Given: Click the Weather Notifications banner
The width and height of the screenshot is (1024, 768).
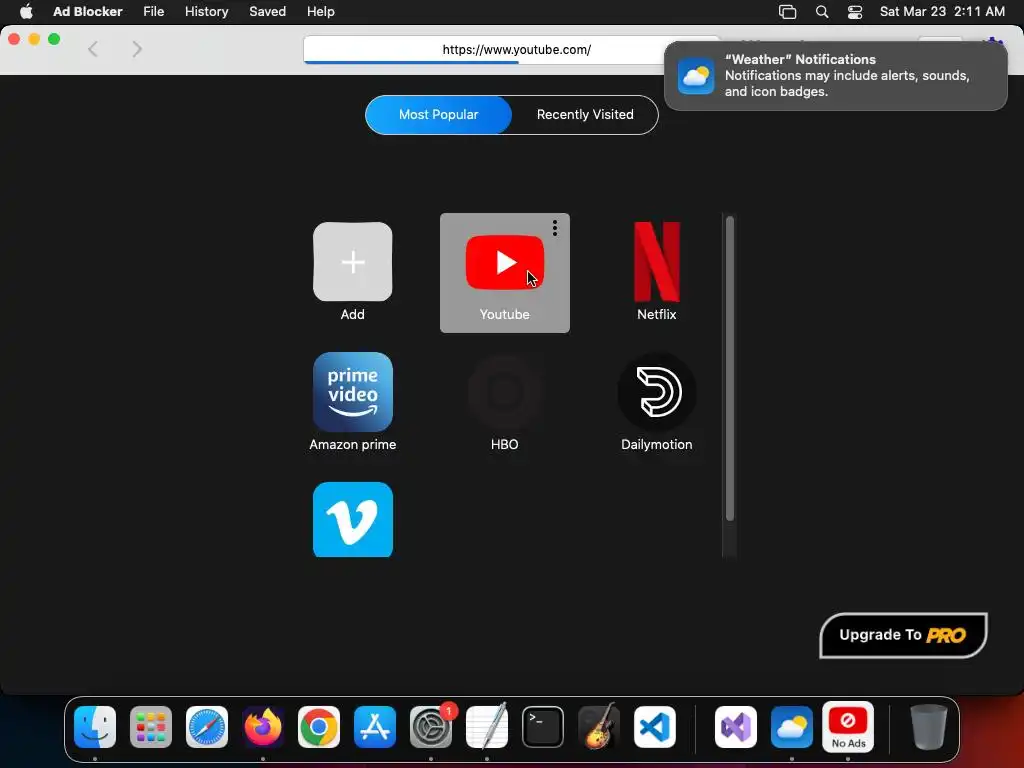Looking at the screenshot, I should pyautogui.click(x=835, y=76).
